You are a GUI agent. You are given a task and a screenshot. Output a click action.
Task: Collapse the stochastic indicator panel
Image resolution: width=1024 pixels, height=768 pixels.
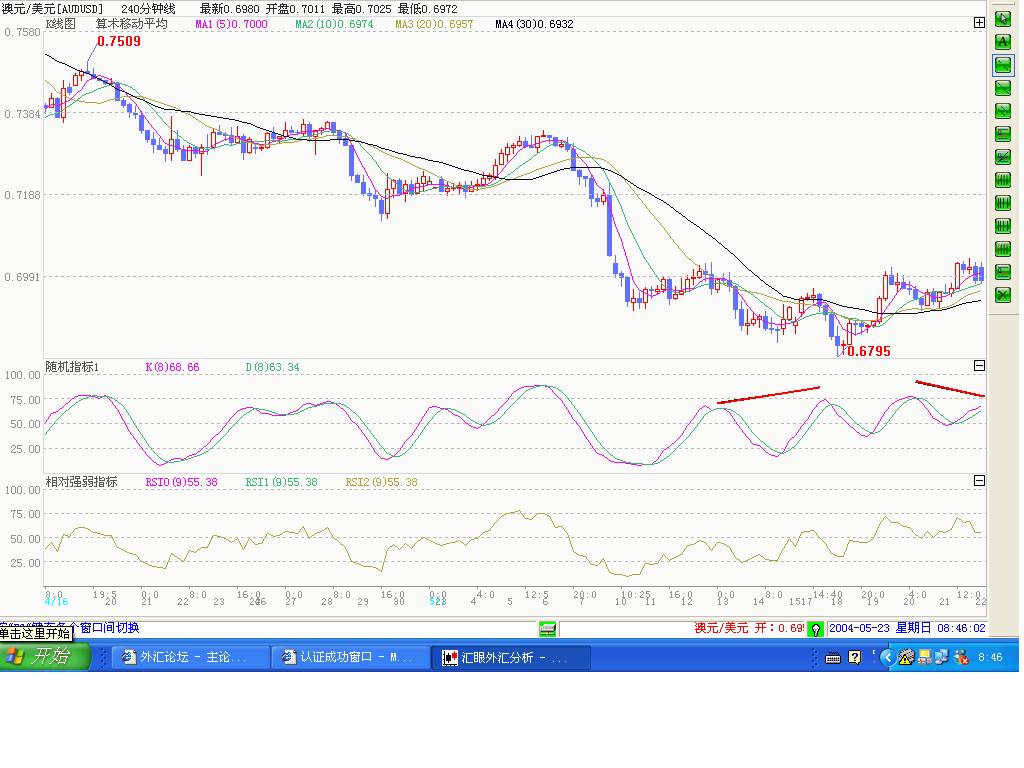[979, 367]
